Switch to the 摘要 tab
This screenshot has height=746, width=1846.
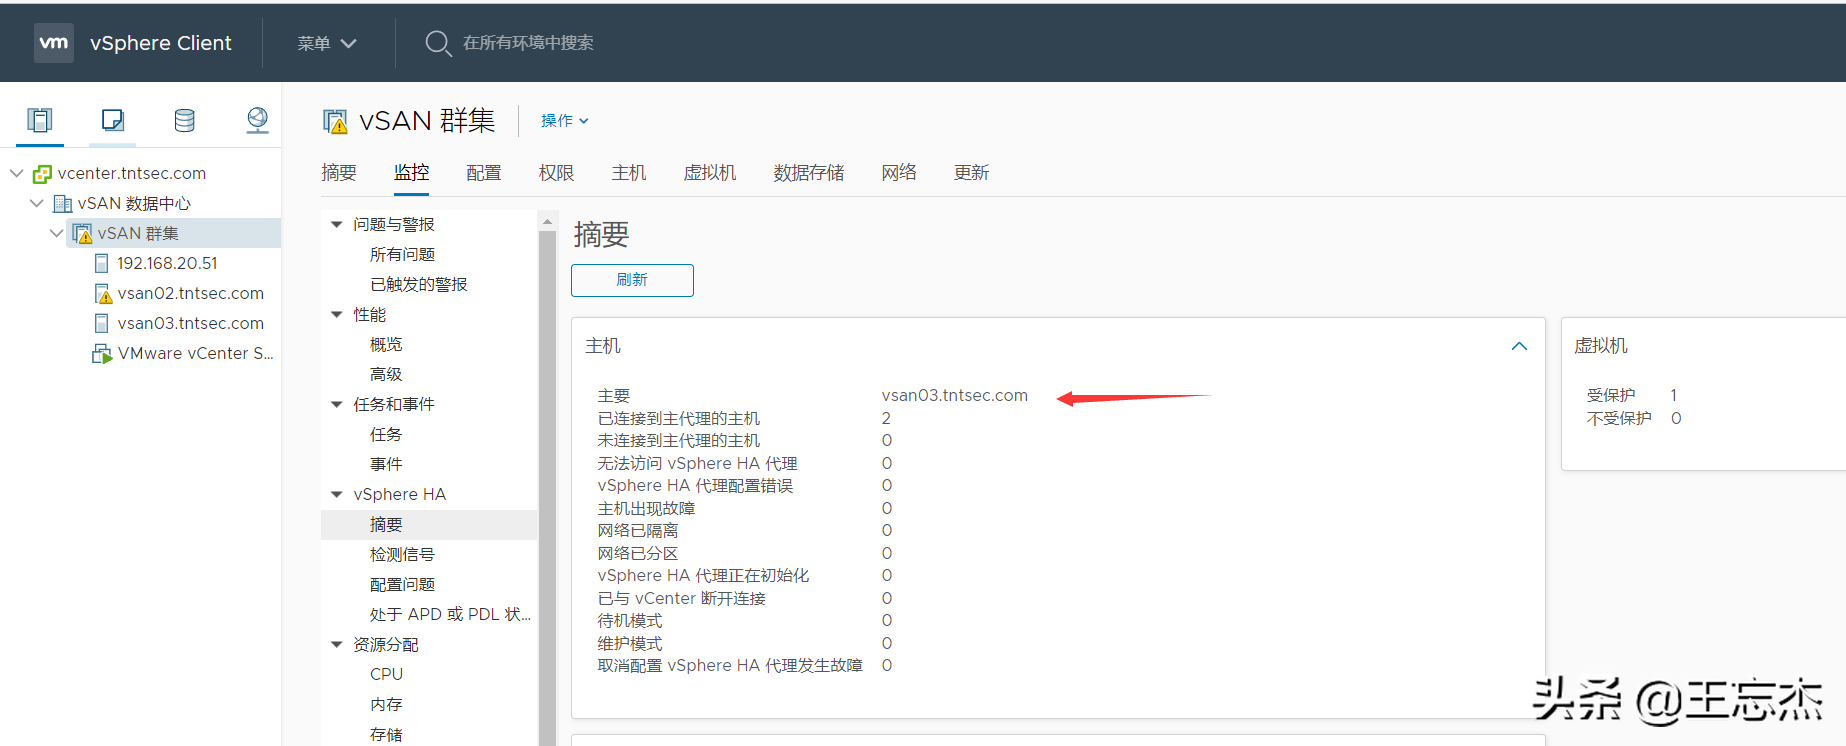[x=339, y=173]
